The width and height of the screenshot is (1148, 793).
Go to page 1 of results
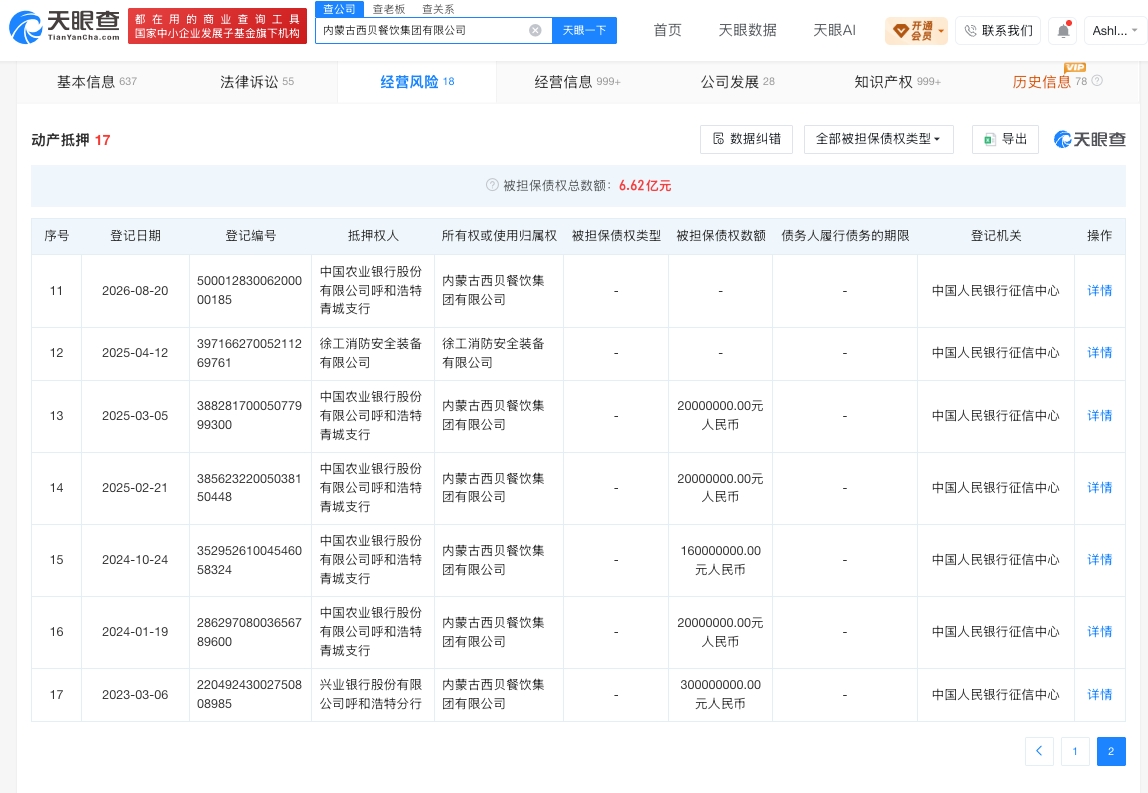[x=1075, y=751]
